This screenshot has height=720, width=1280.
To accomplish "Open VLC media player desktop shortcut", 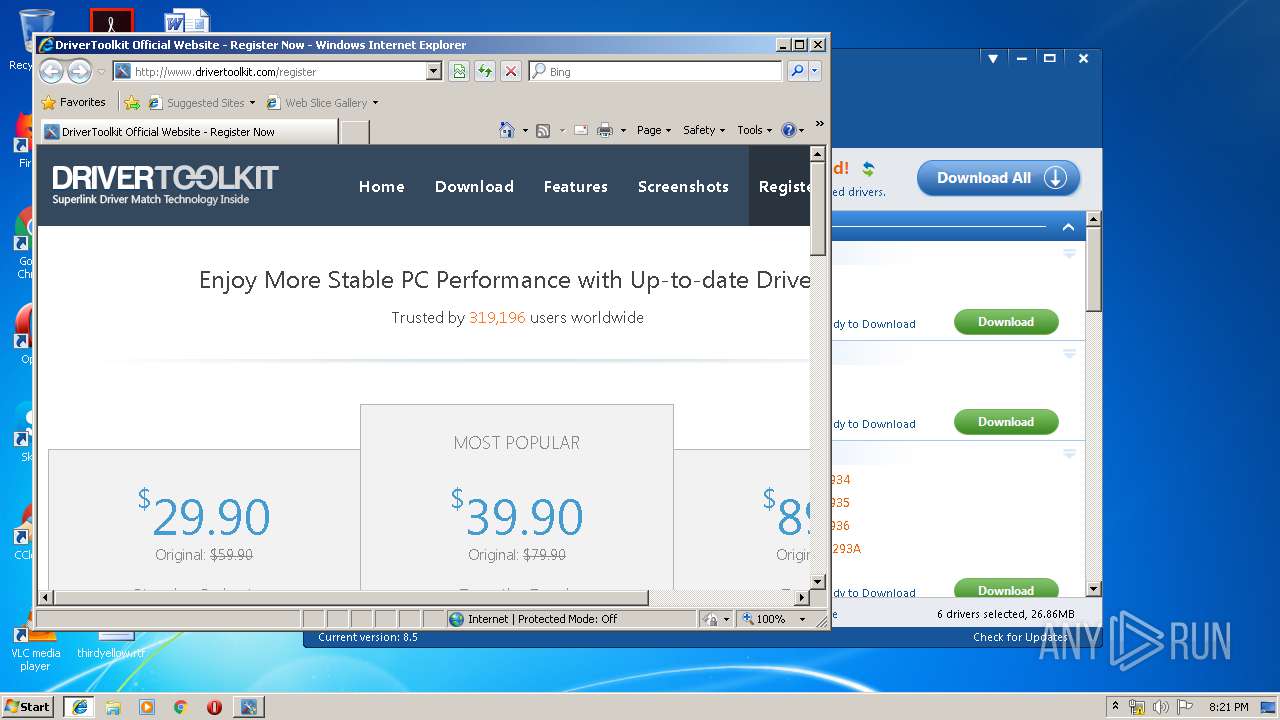I will [35, 645].
